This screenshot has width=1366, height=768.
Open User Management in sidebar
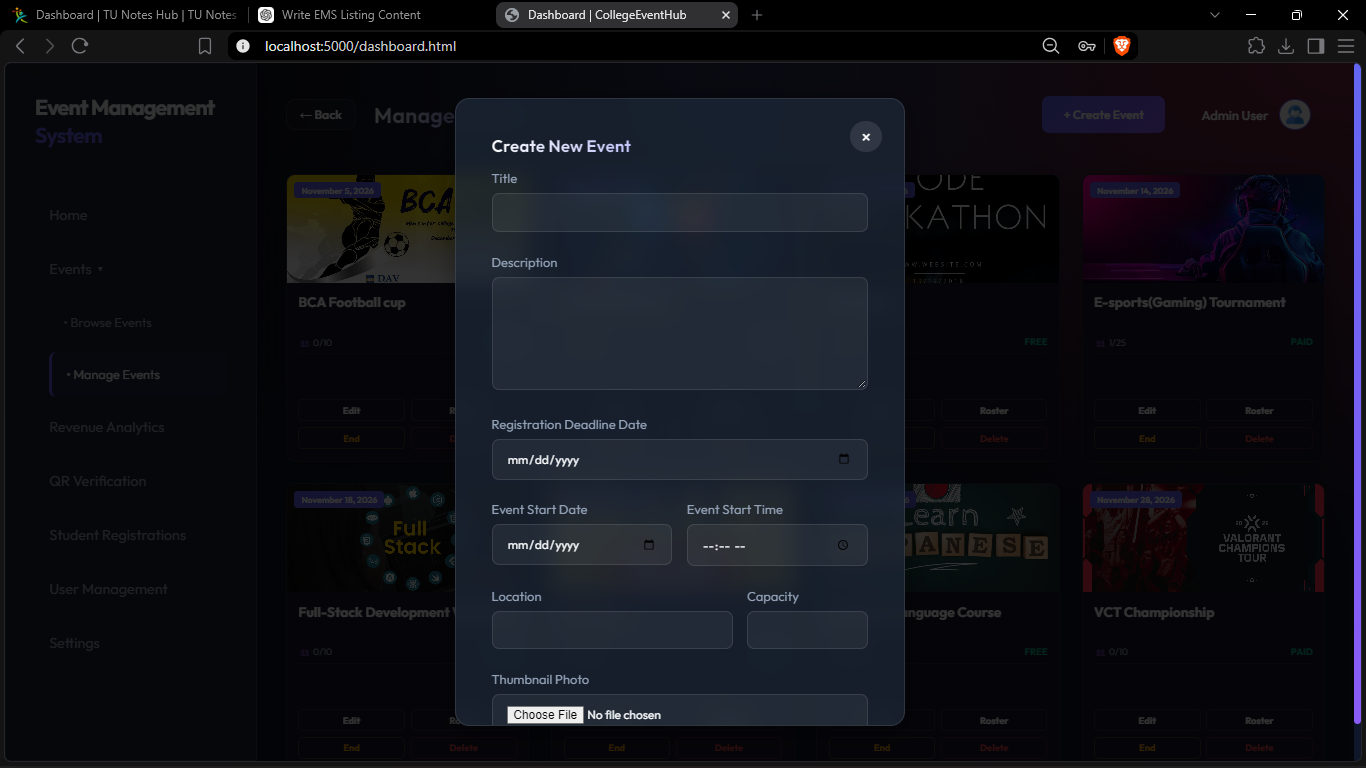click(x=109, y=589)
